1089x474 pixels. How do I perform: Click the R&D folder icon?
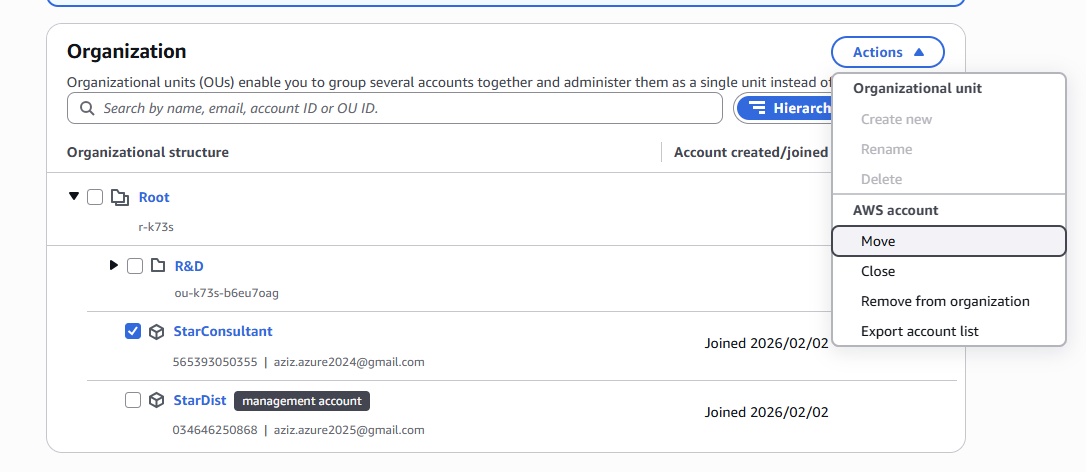pyautogui.click(x=157, y=266)
